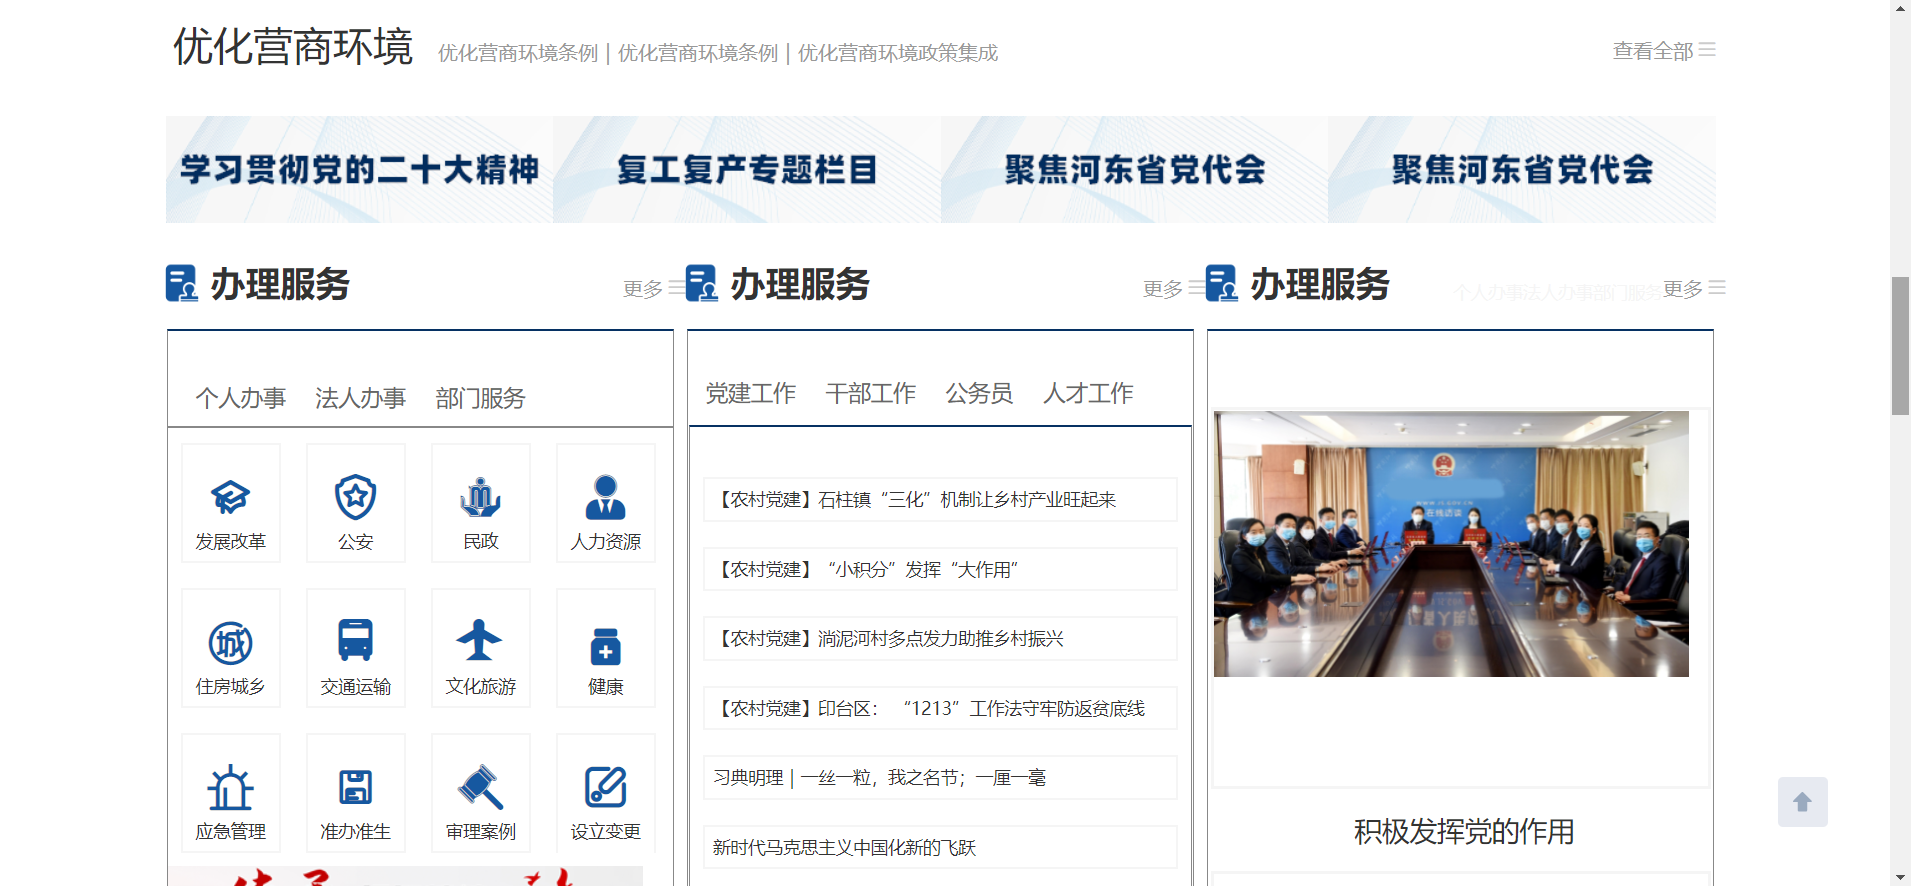
Task: Click the vertical scrollbar thumb
Action: [1900, 346]
